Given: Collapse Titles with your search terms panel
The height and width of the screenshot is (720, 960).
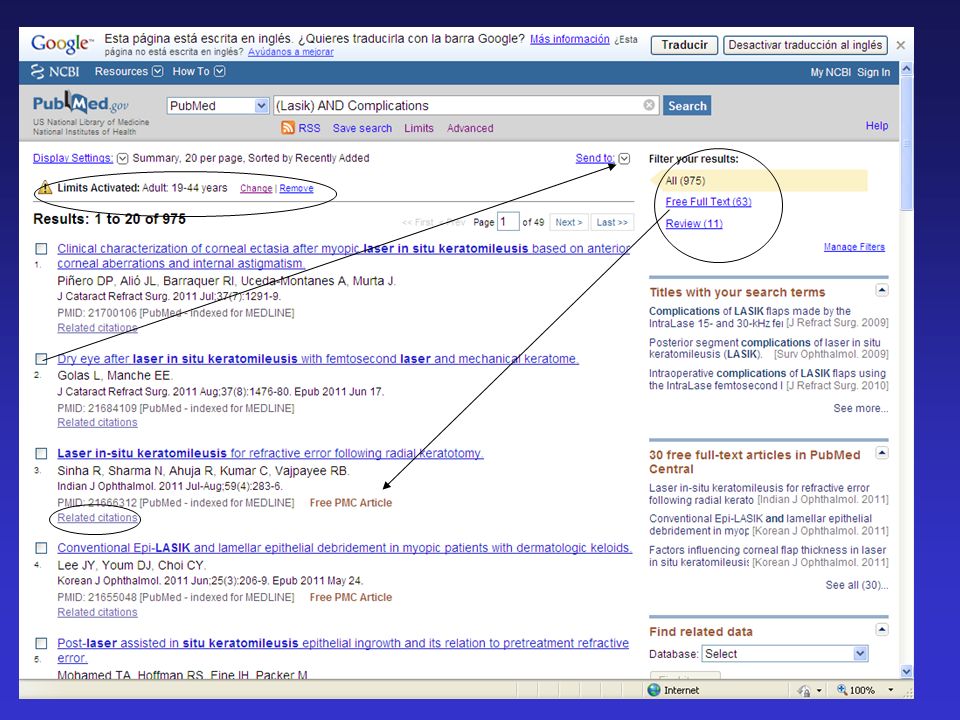Looking at the screenshot, I should (x=882, y=290).
